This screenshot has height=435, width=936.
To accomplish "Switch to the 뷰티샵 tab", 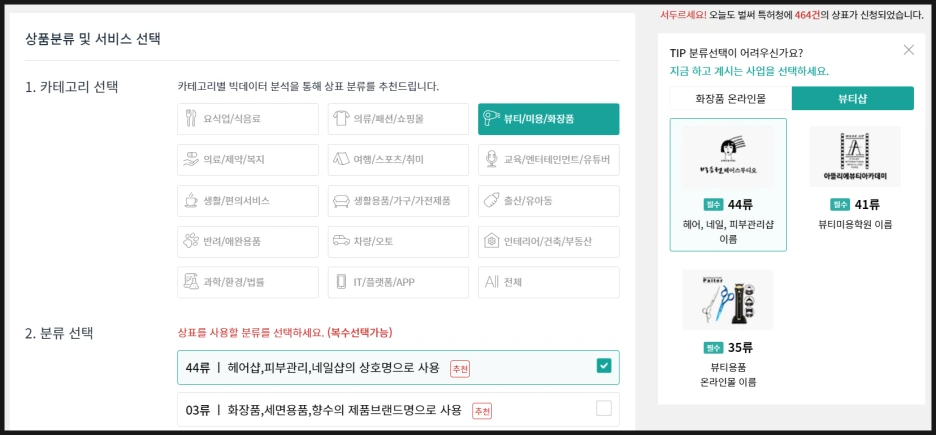I will pos(852,99).
